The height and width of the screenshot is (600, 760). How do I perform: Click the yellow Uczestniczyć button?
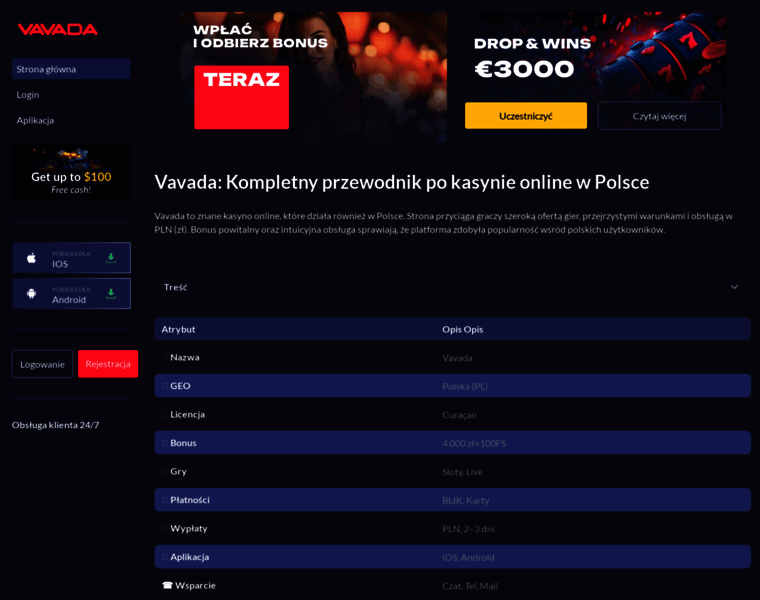pos(526,115)
